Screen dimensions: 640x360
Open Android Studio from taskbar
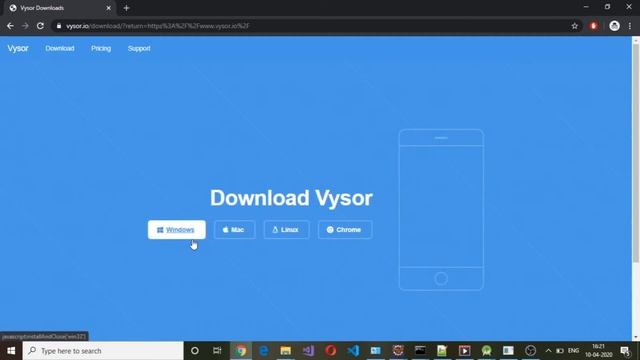487,351
